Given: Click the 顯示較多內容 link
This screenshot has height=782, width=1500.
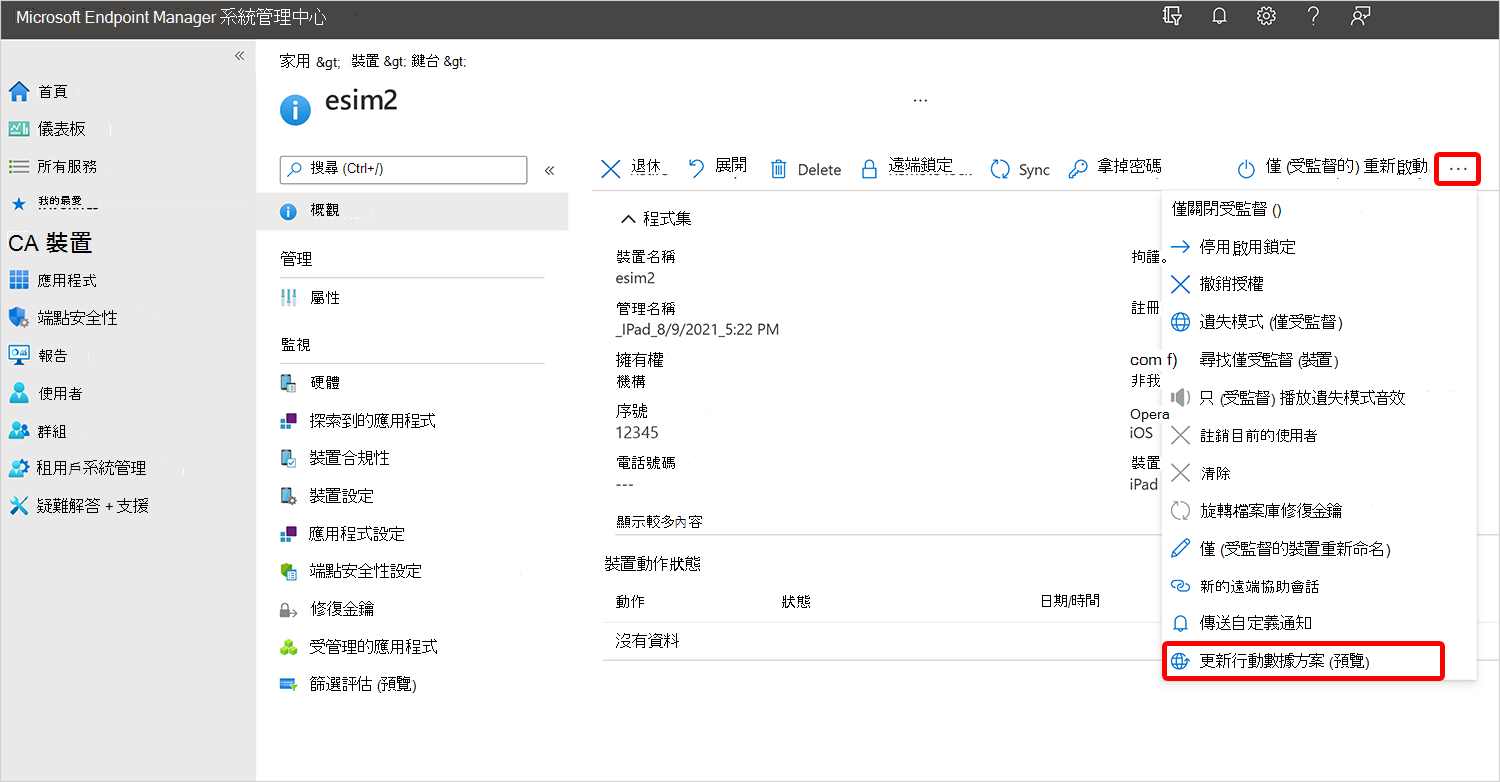Looking at the screenshot, I should [659, 522].
